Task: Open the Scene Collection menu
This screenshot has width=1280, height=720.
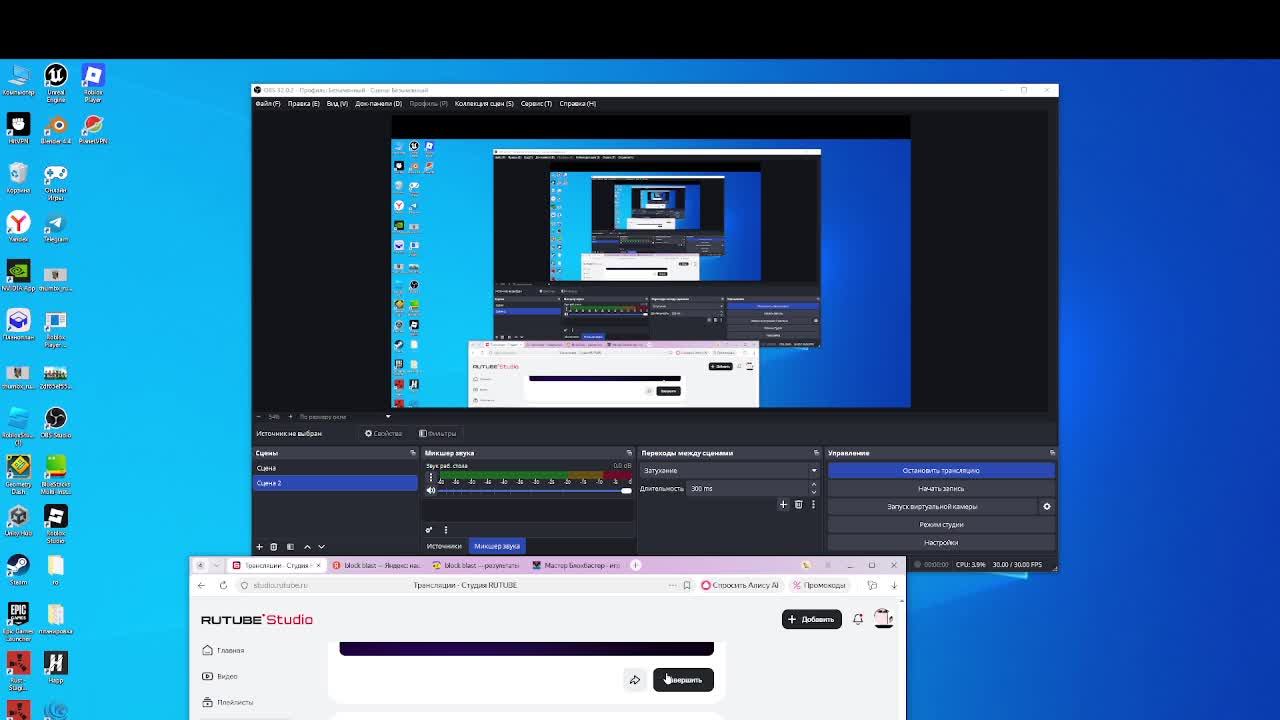Action: (x=484, y=103)
